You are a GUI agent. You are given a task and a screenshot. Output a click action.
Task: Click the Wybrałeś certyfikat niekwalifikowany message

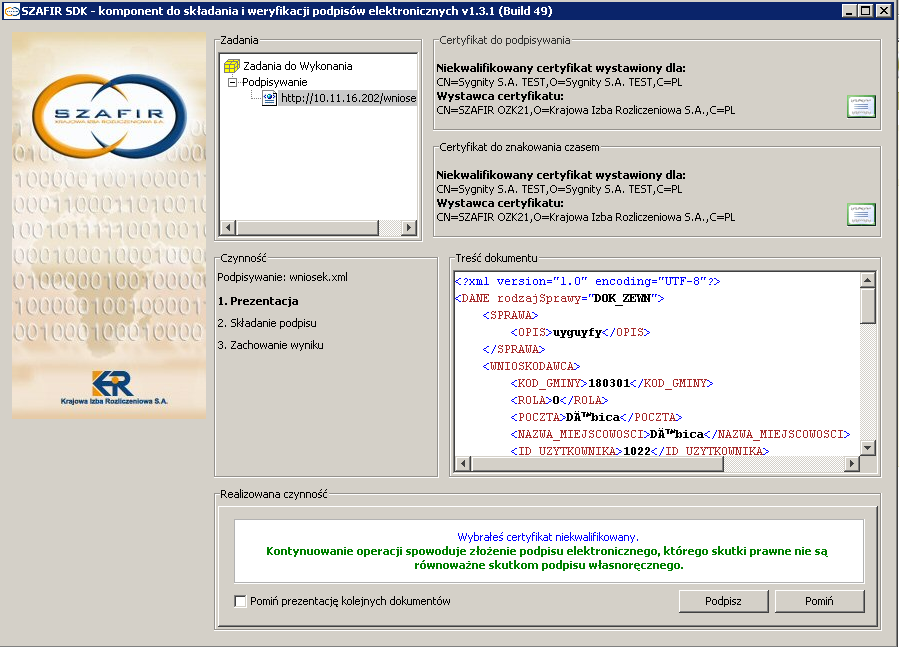[548, 537]
